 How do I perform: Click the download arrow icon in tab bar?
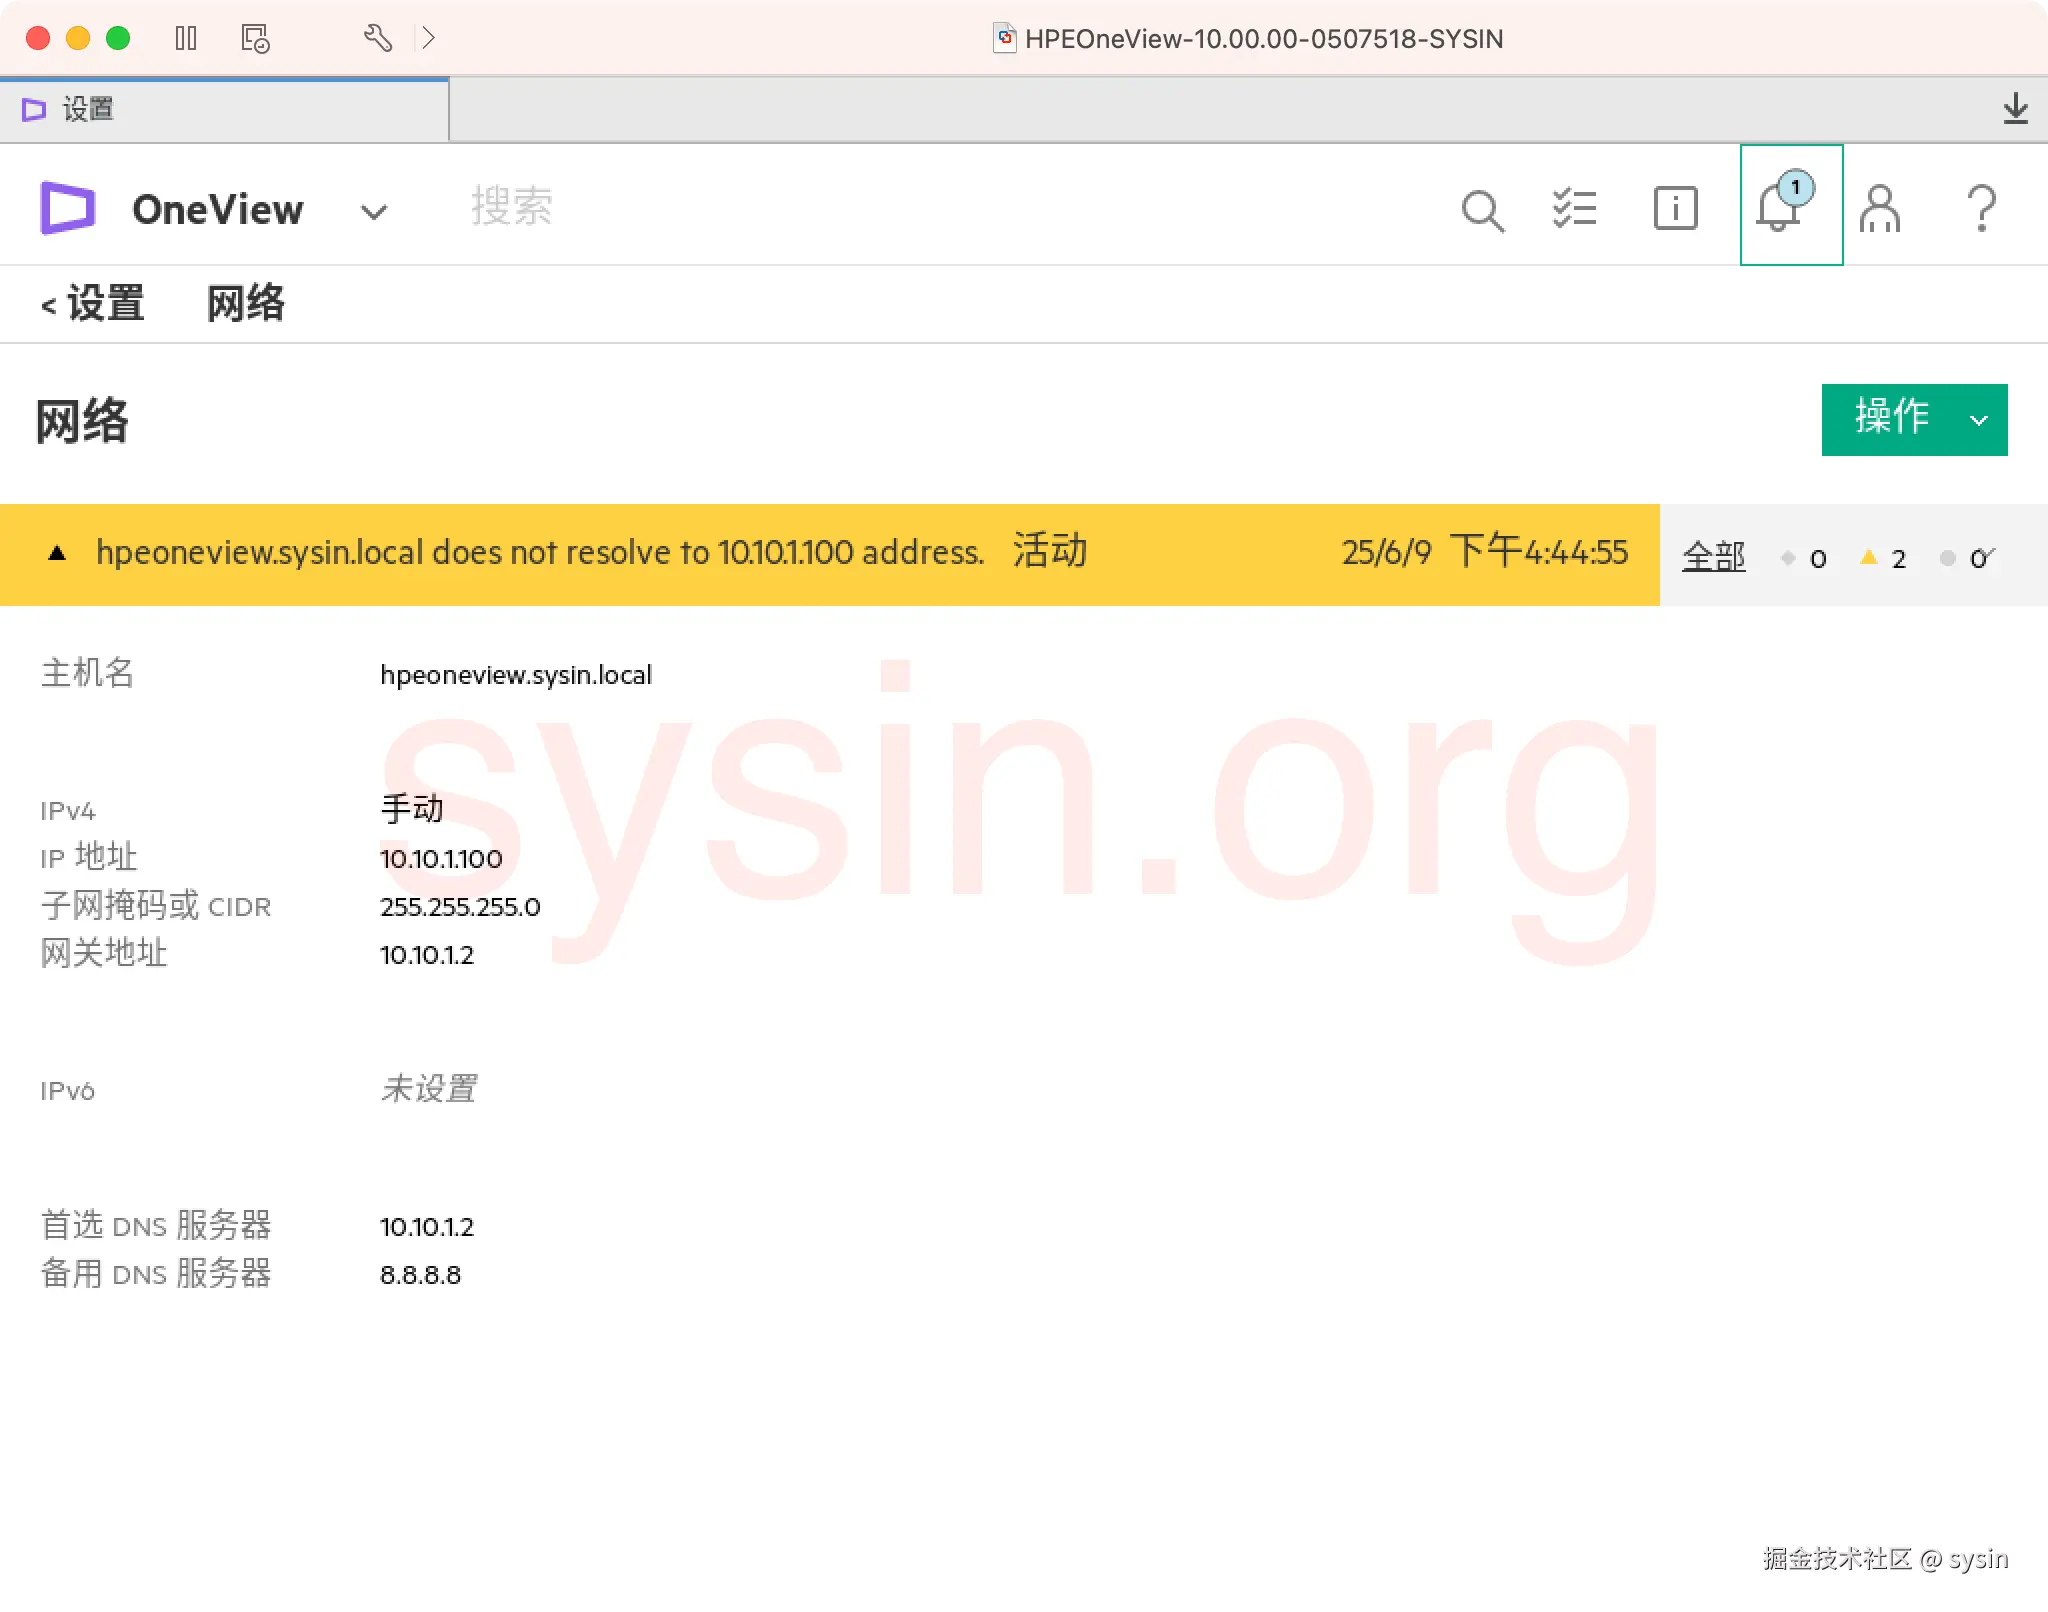click(2015, 108)
